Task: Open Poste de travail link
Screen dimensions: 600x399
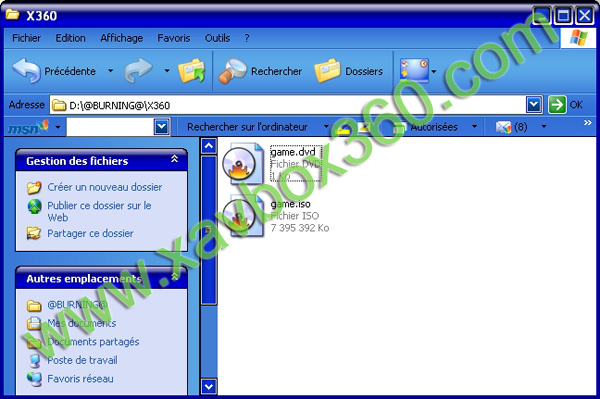Action: [82, 360]
